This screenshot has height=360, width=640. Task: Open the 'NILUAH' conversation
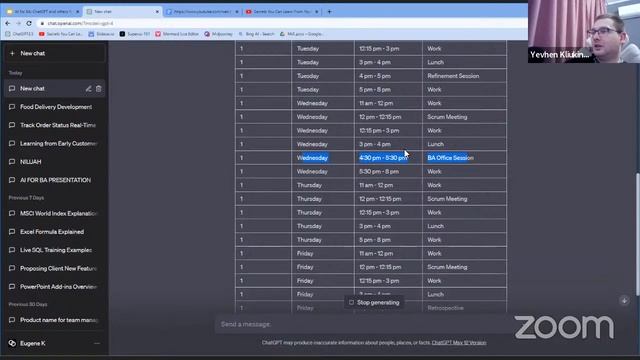click(55, 162)
